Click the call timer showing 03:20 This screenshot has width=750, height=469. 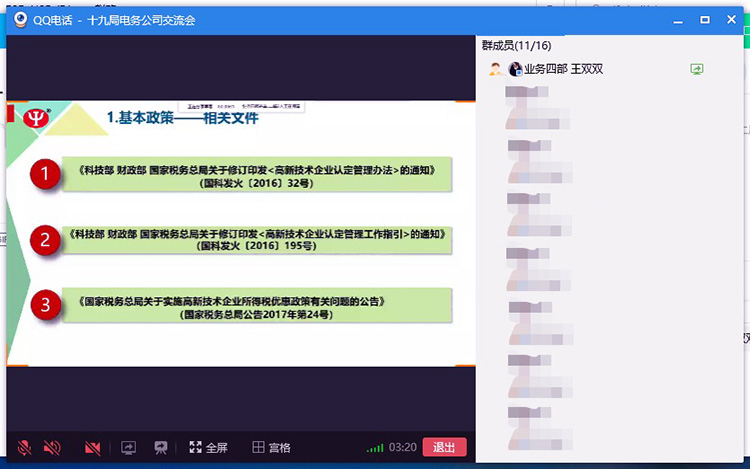(402, 448)
